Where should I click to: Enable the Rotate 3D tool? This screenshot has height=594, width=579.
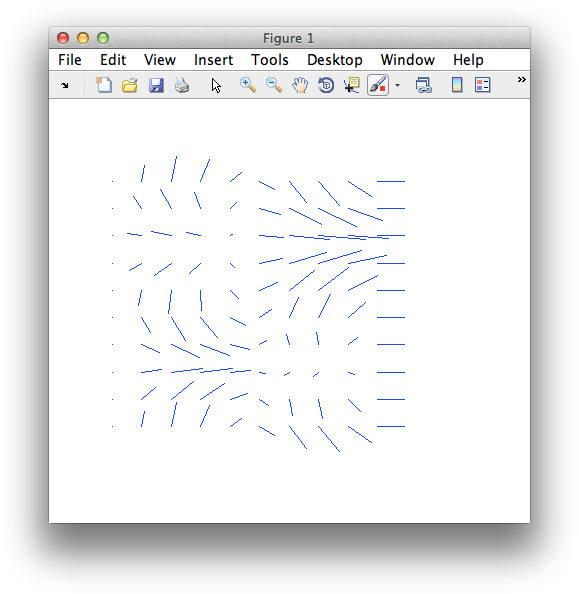[326, 85]
